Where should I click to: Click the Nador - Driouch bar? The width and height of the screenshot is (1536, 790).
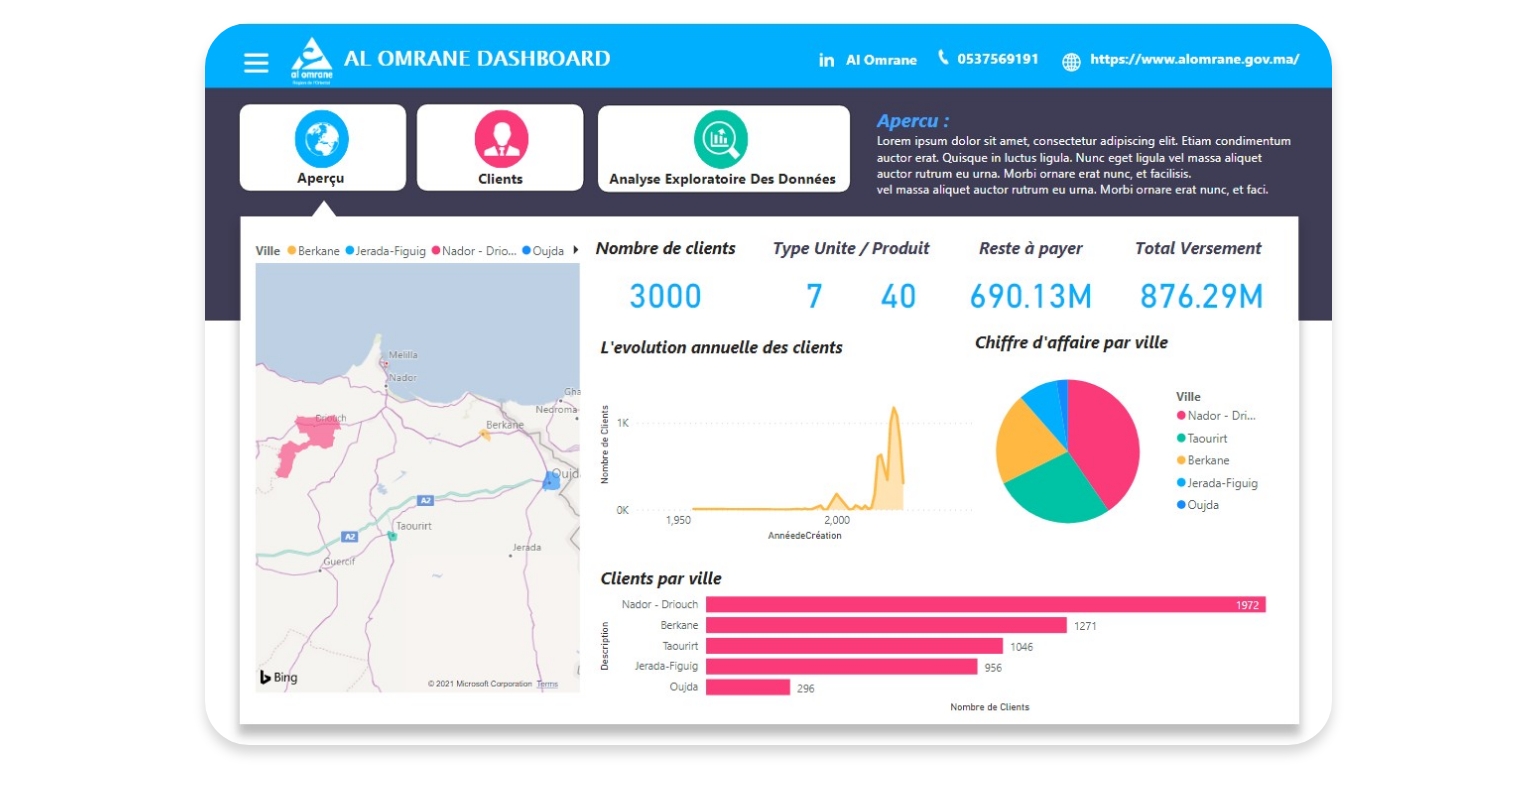coord(985,605)
